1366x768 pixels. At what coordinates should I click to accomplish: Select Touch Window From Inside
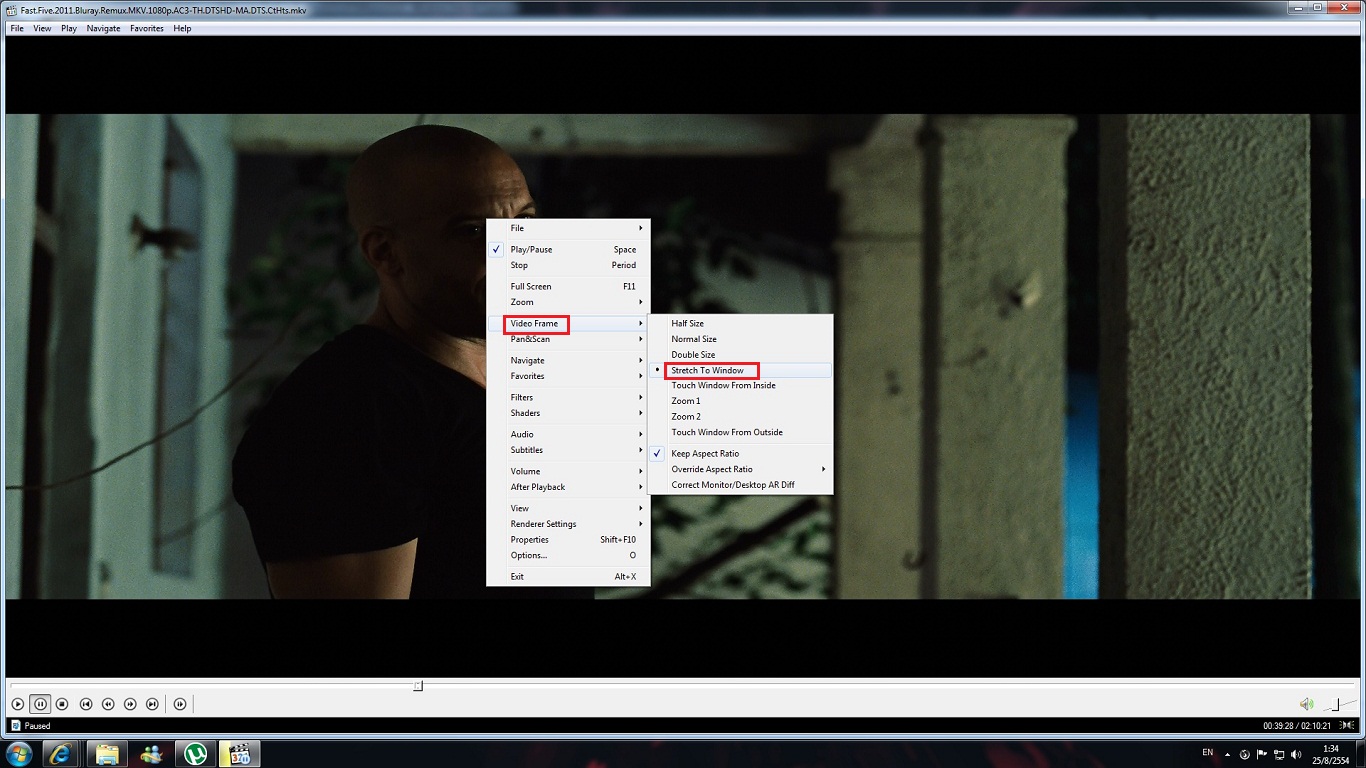pyautogui.click(x=740, y=385)
